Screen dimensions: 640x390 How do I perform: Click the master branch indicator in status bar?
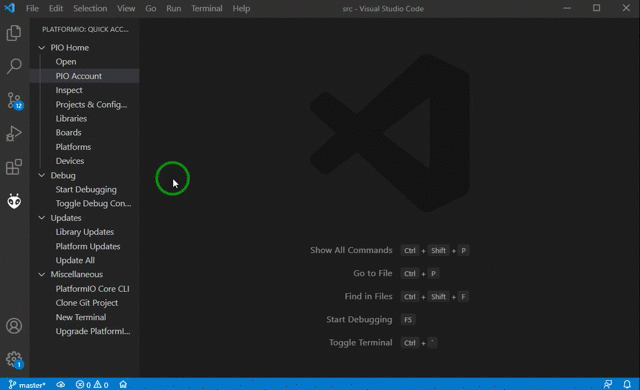coord(27,385)
